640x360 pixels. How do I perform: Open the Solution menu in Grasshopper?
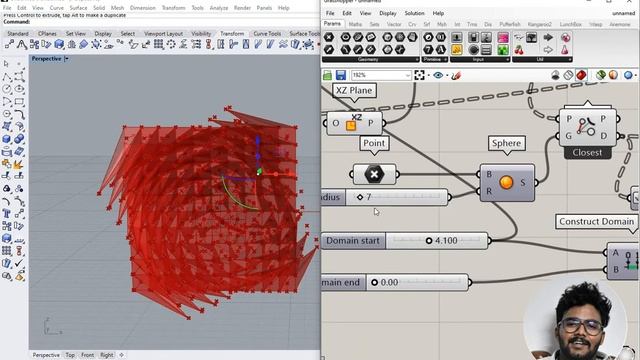tap(414, 13)
